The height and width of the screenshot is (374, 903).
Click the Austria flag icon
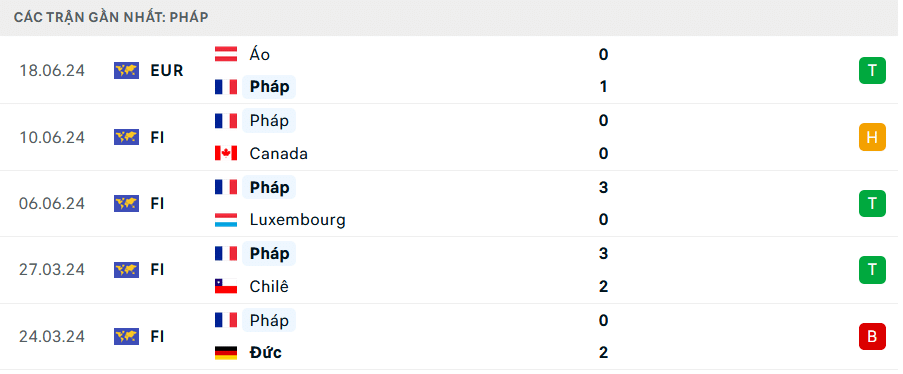point(226,54)
